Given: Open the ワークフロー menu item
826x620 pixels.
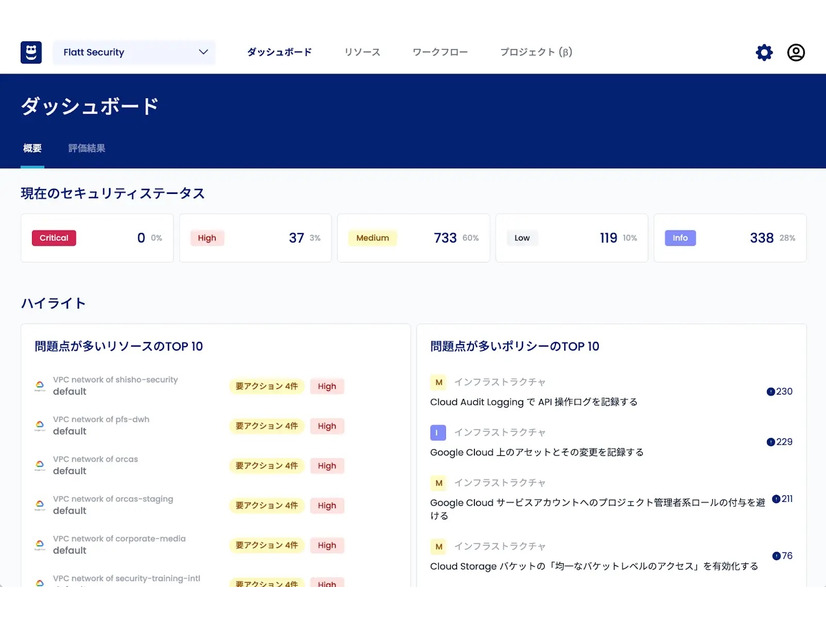Looking at the screenshot, I should click(439, 52).
